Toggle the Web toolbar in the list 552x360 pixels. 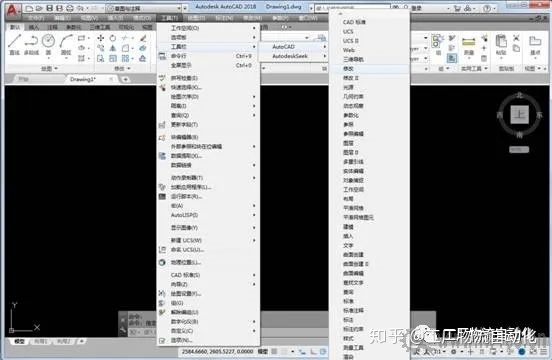pos(369,50)
